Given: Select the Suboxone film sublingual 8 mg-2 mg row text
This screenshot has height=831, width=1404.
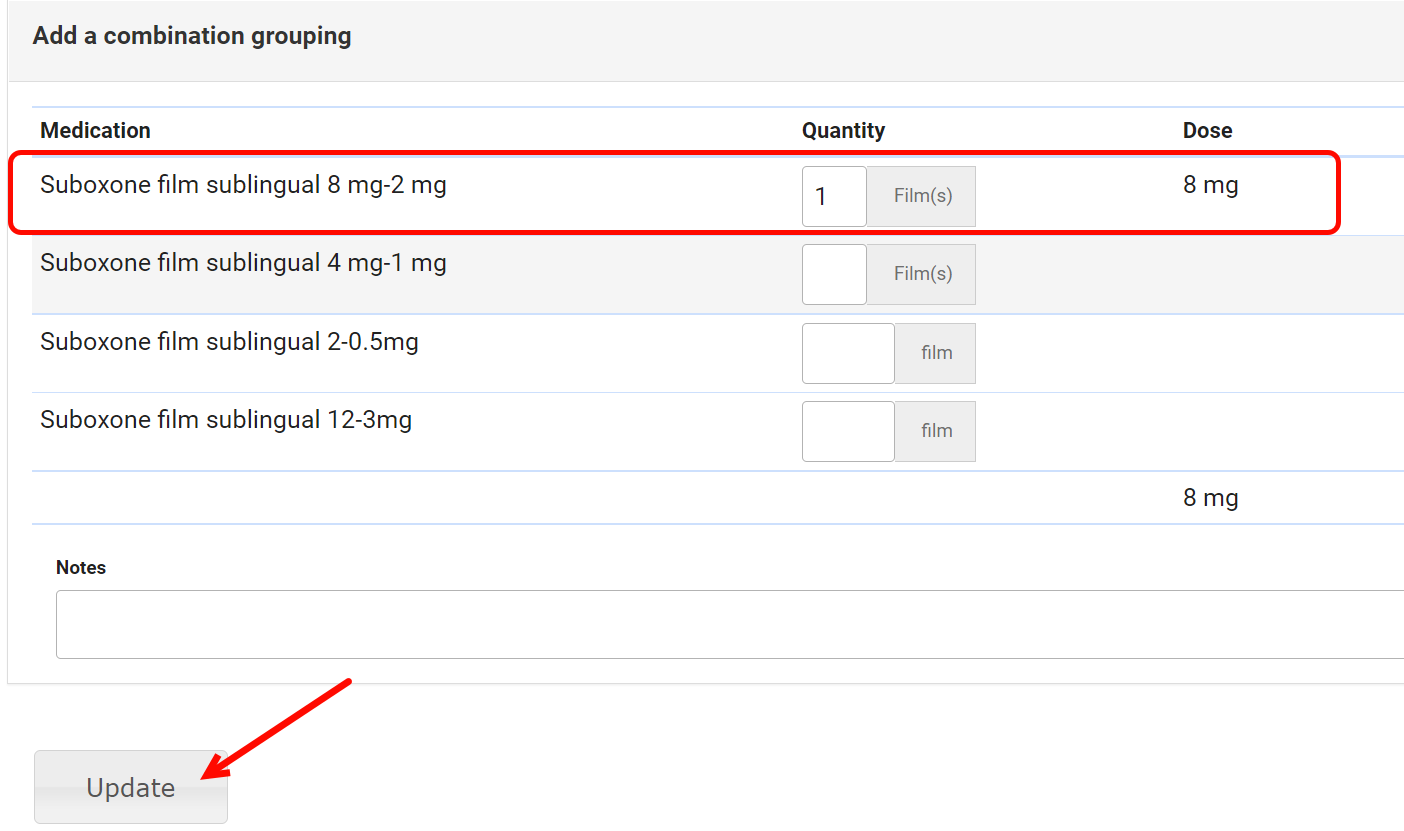Looking at the screenshot, I should 243,185.
